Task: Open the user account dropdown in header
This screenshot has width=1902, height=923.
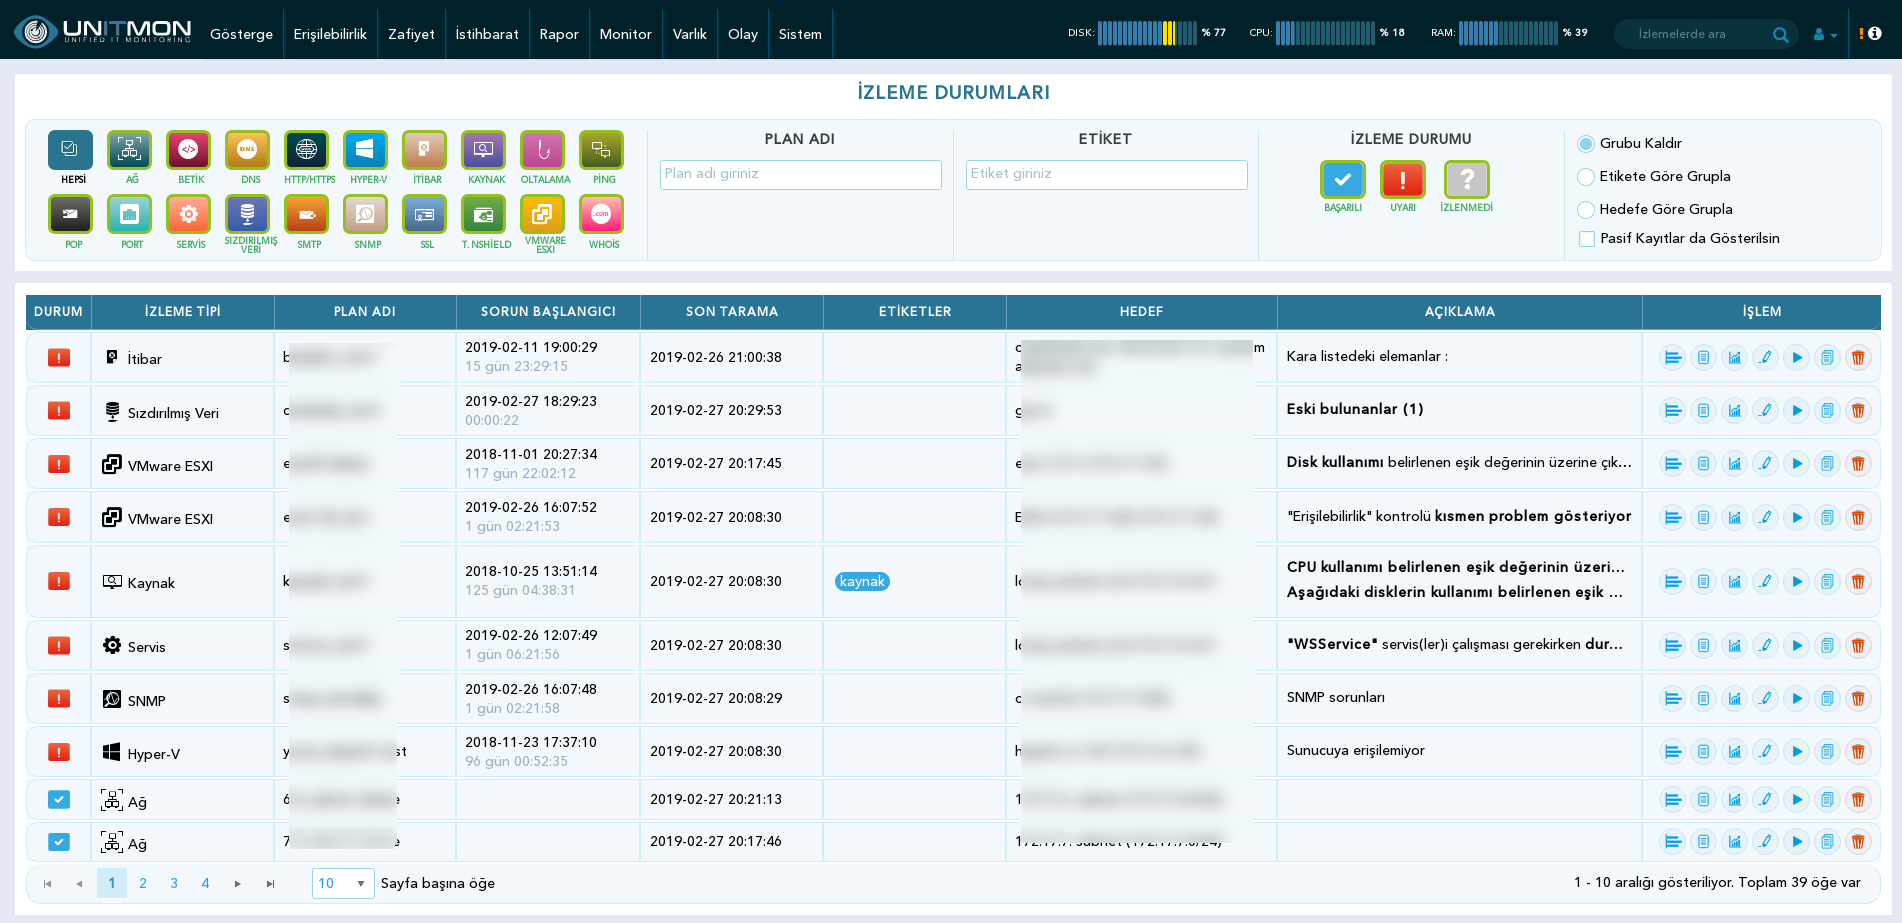Action: point(1825,34)
